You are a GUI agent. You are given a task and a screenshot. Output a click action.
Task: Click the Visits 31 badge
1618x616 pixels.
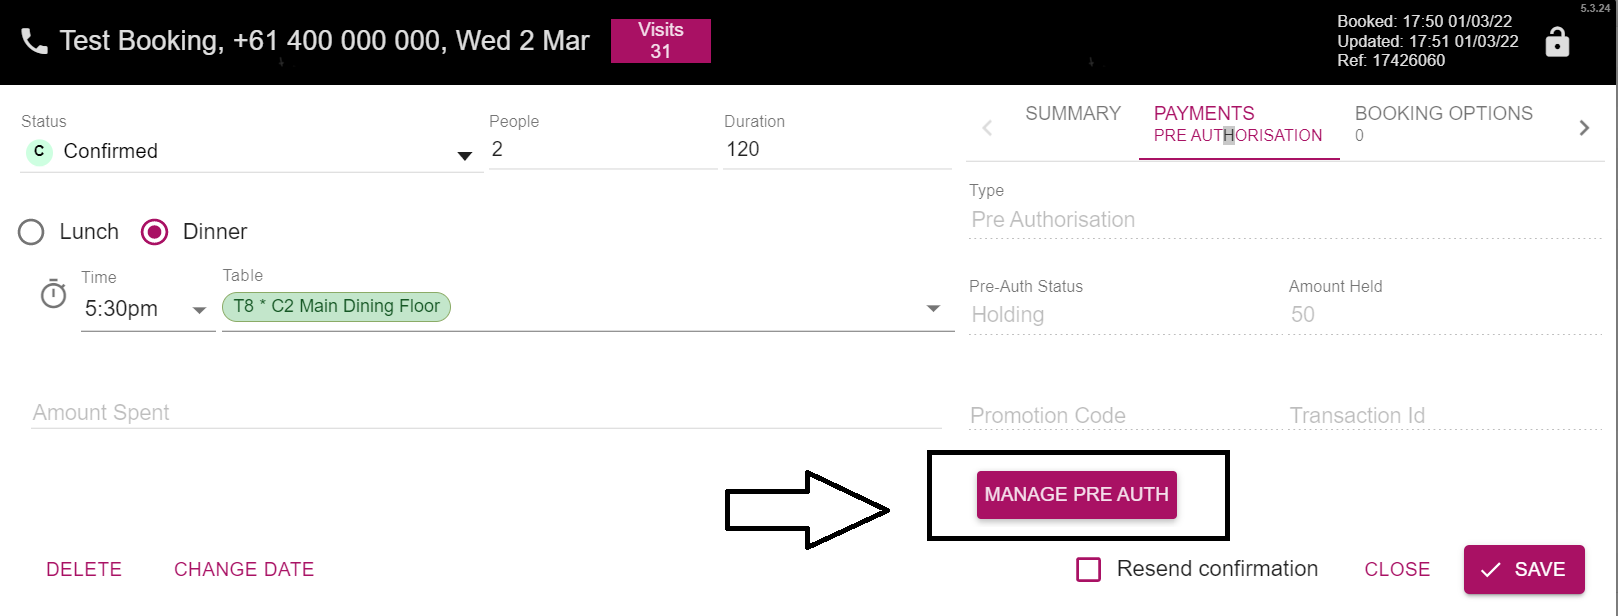(660, 41)
